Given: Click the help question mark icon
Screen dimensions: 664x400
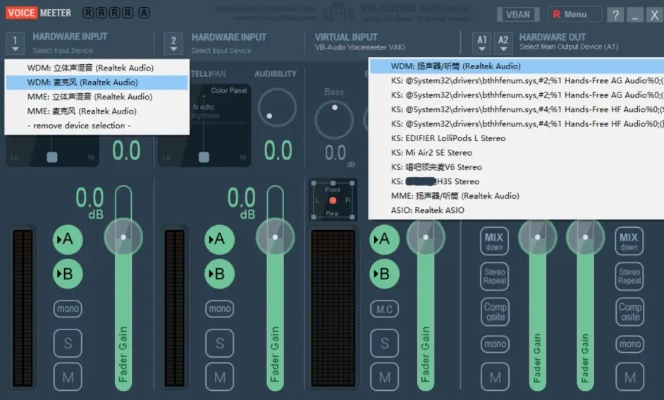Looking at the screenshot, I should tap(617, 15).
